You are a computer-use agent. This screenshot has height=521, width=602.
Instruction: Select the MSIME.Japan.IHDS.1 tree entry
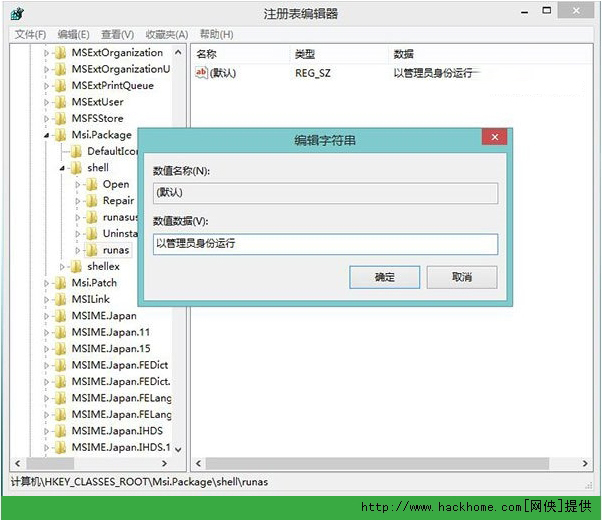(121, 448)
